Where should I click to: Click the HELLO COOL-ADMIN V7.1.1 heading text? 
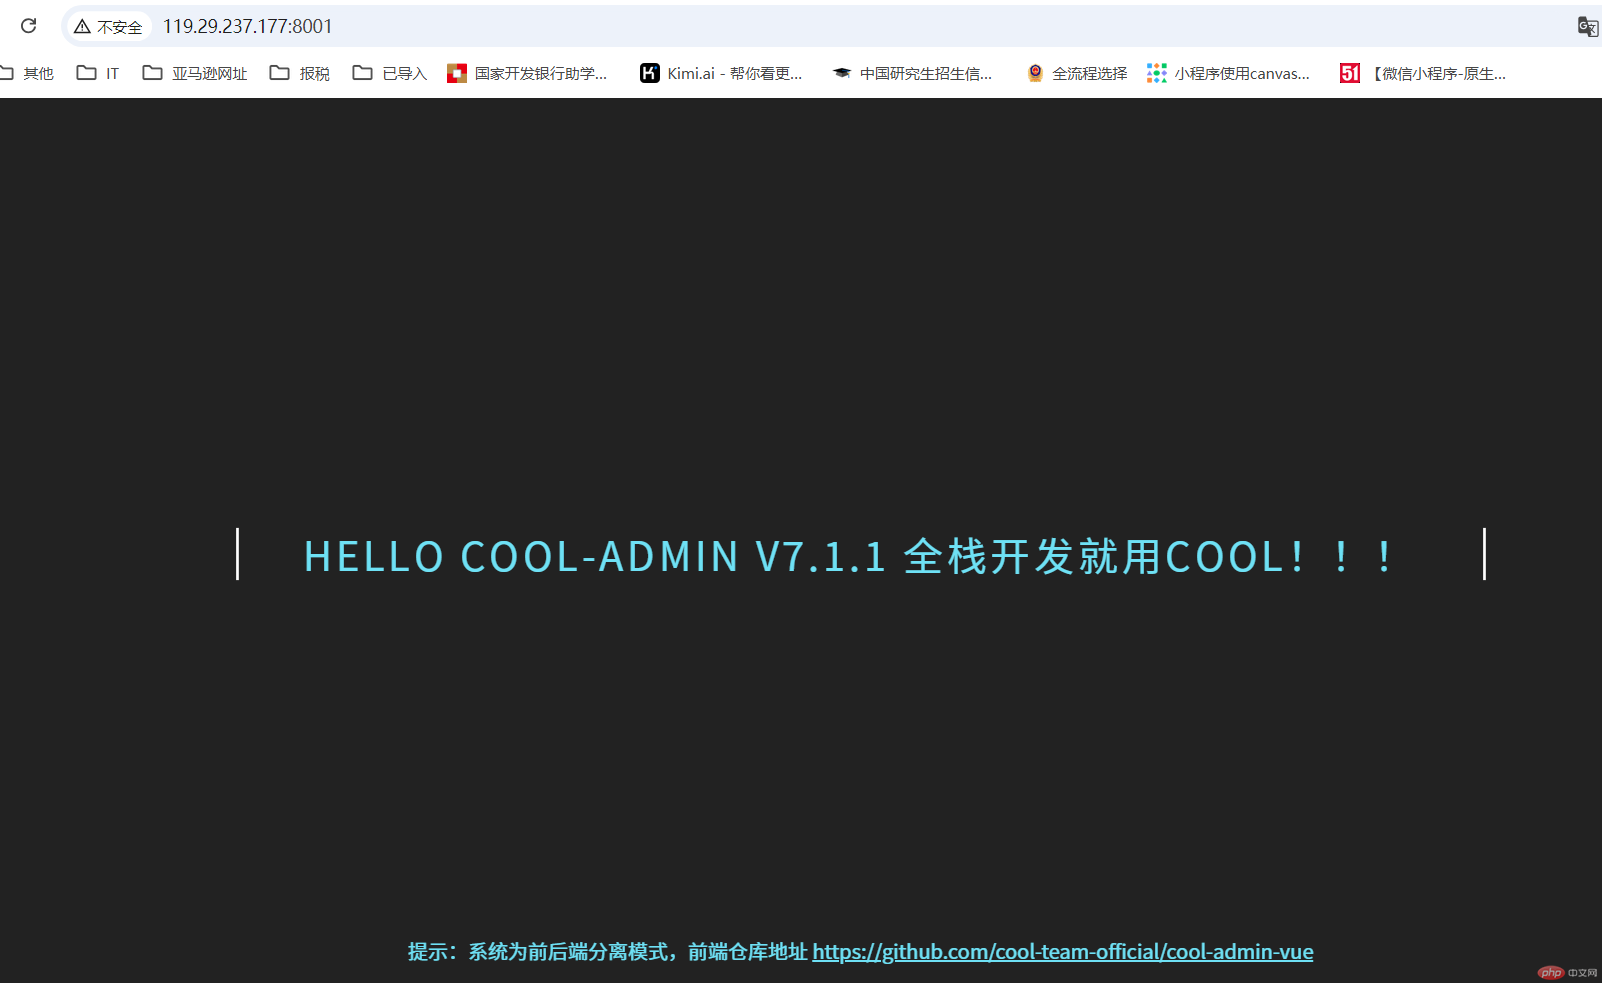coord(848,557)
